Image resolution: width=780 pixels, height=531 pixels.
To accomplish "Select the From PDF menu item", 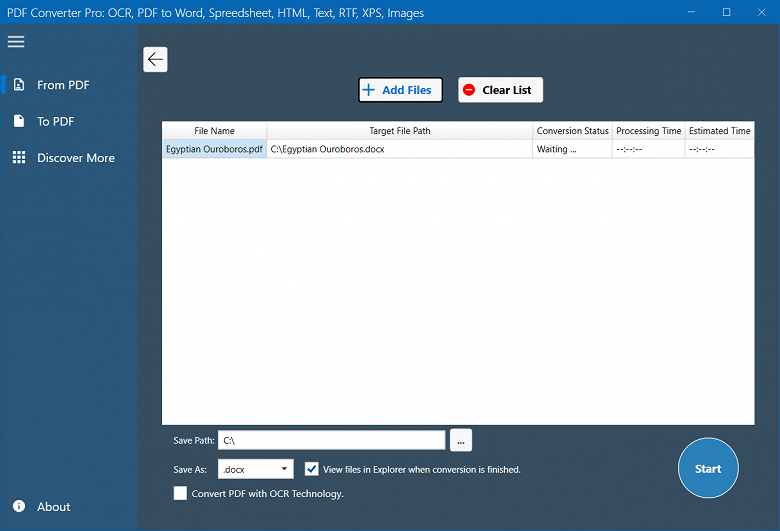I will click(69, 85).
